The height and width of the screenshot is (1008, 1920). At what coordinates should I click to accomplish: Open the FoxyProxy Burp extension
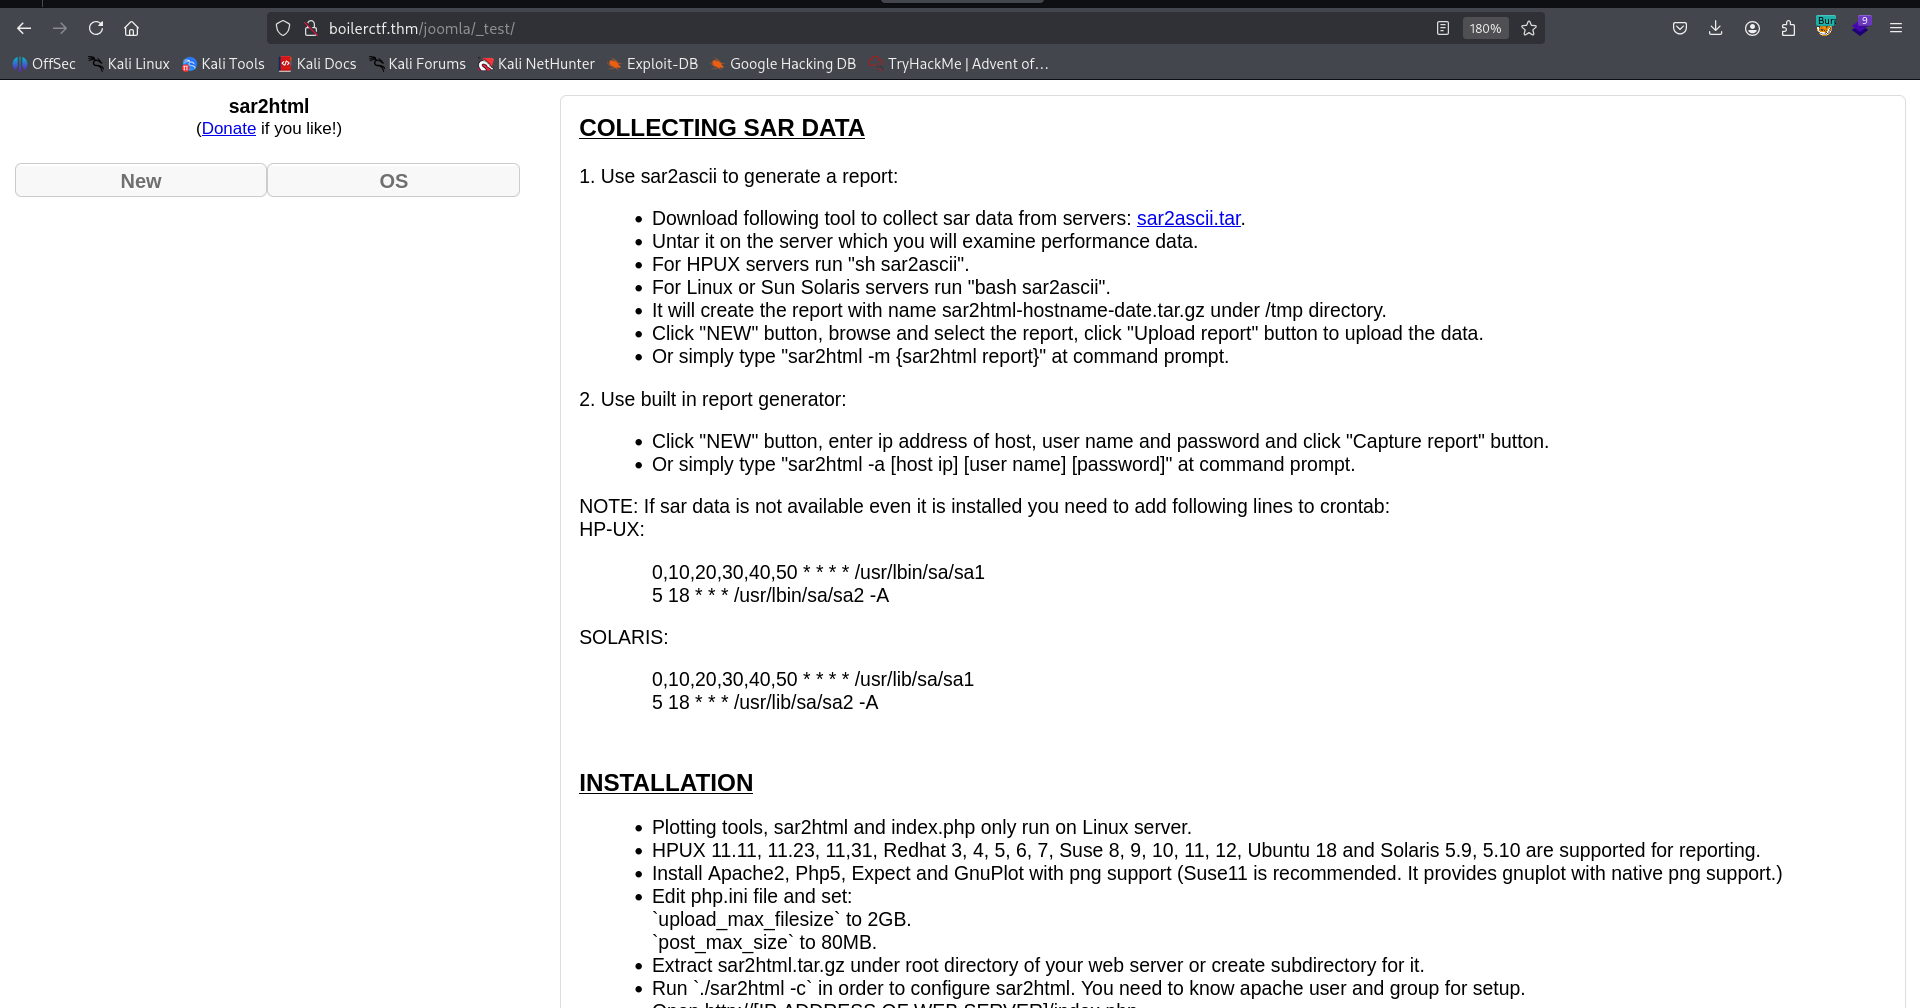pyautogui.click(x=1825, y=26)
